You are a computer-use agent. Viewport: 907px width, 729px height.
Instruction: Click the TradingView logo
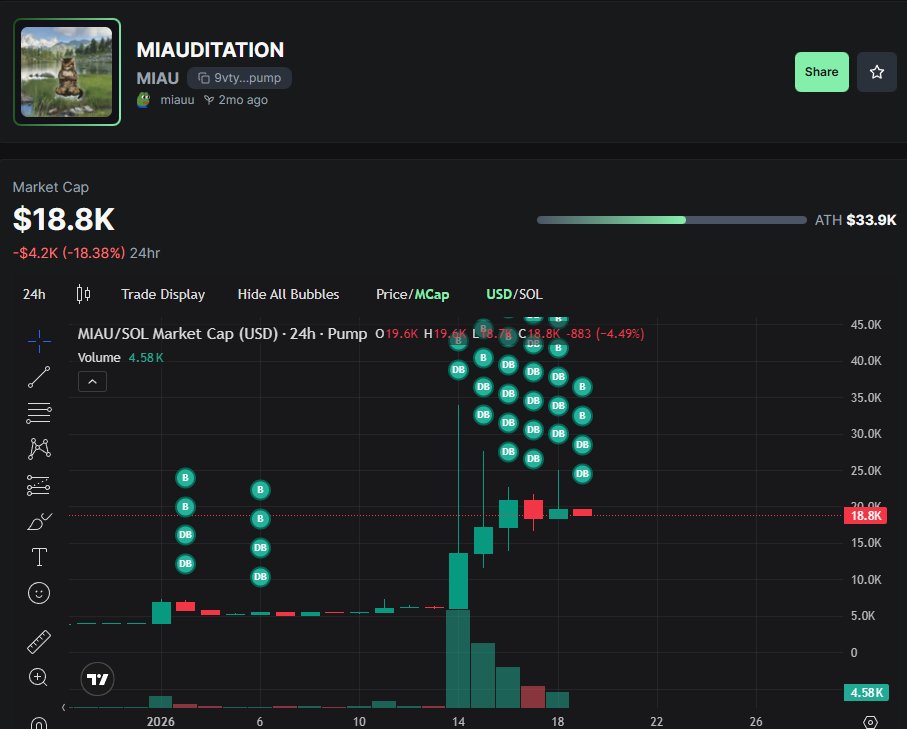[97, 679]
